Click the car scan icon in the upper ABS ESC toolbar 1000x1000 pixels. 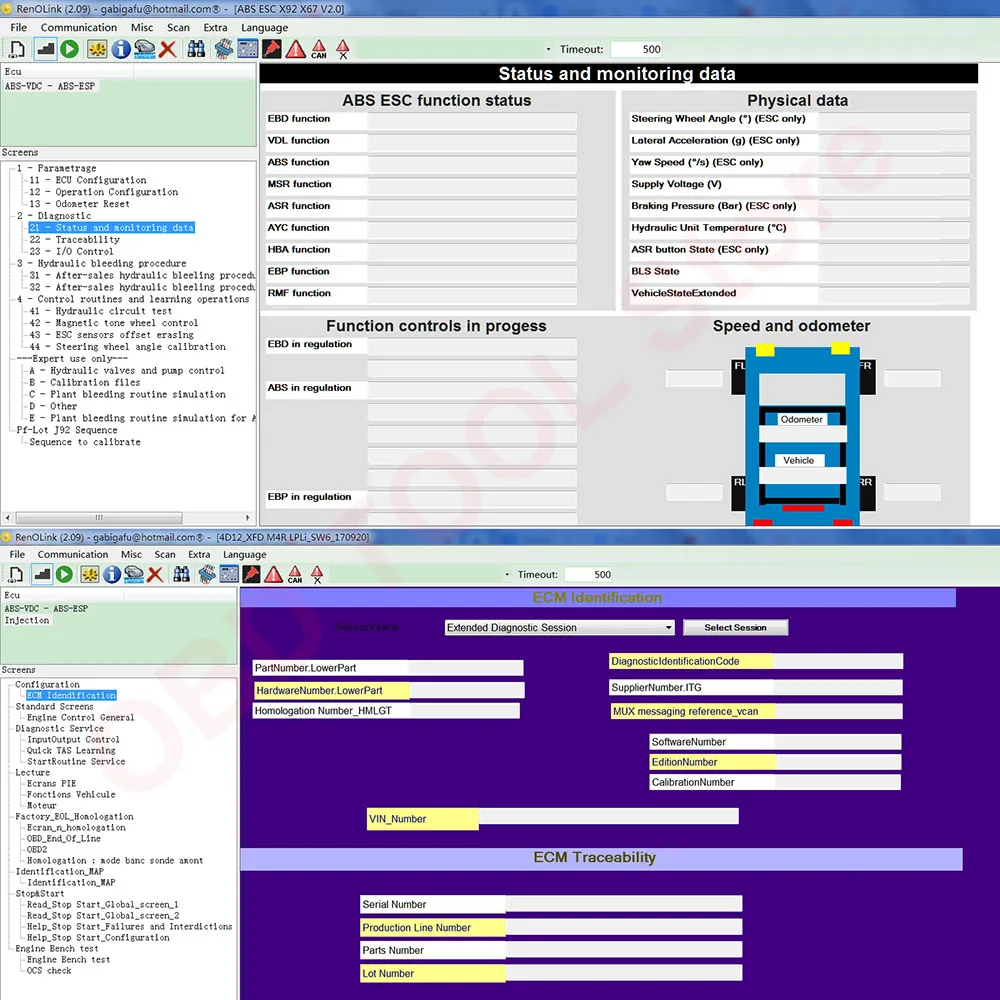145,49
